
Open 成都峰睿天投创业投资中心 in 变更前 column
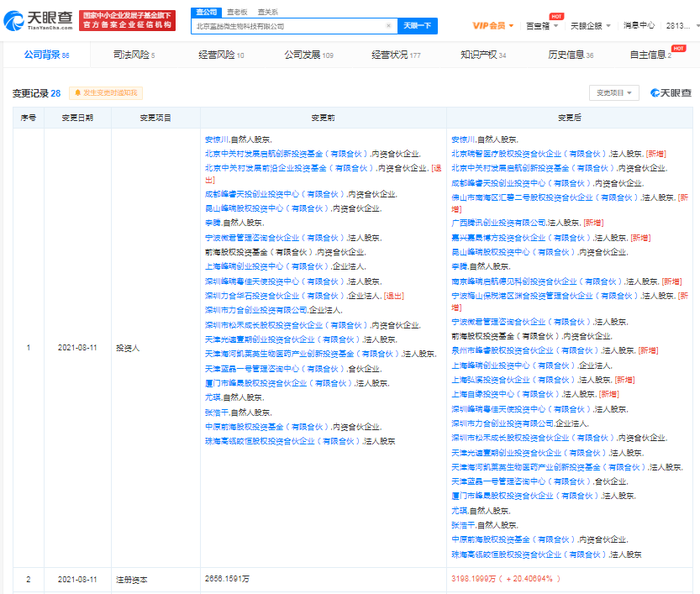point(275,194)
